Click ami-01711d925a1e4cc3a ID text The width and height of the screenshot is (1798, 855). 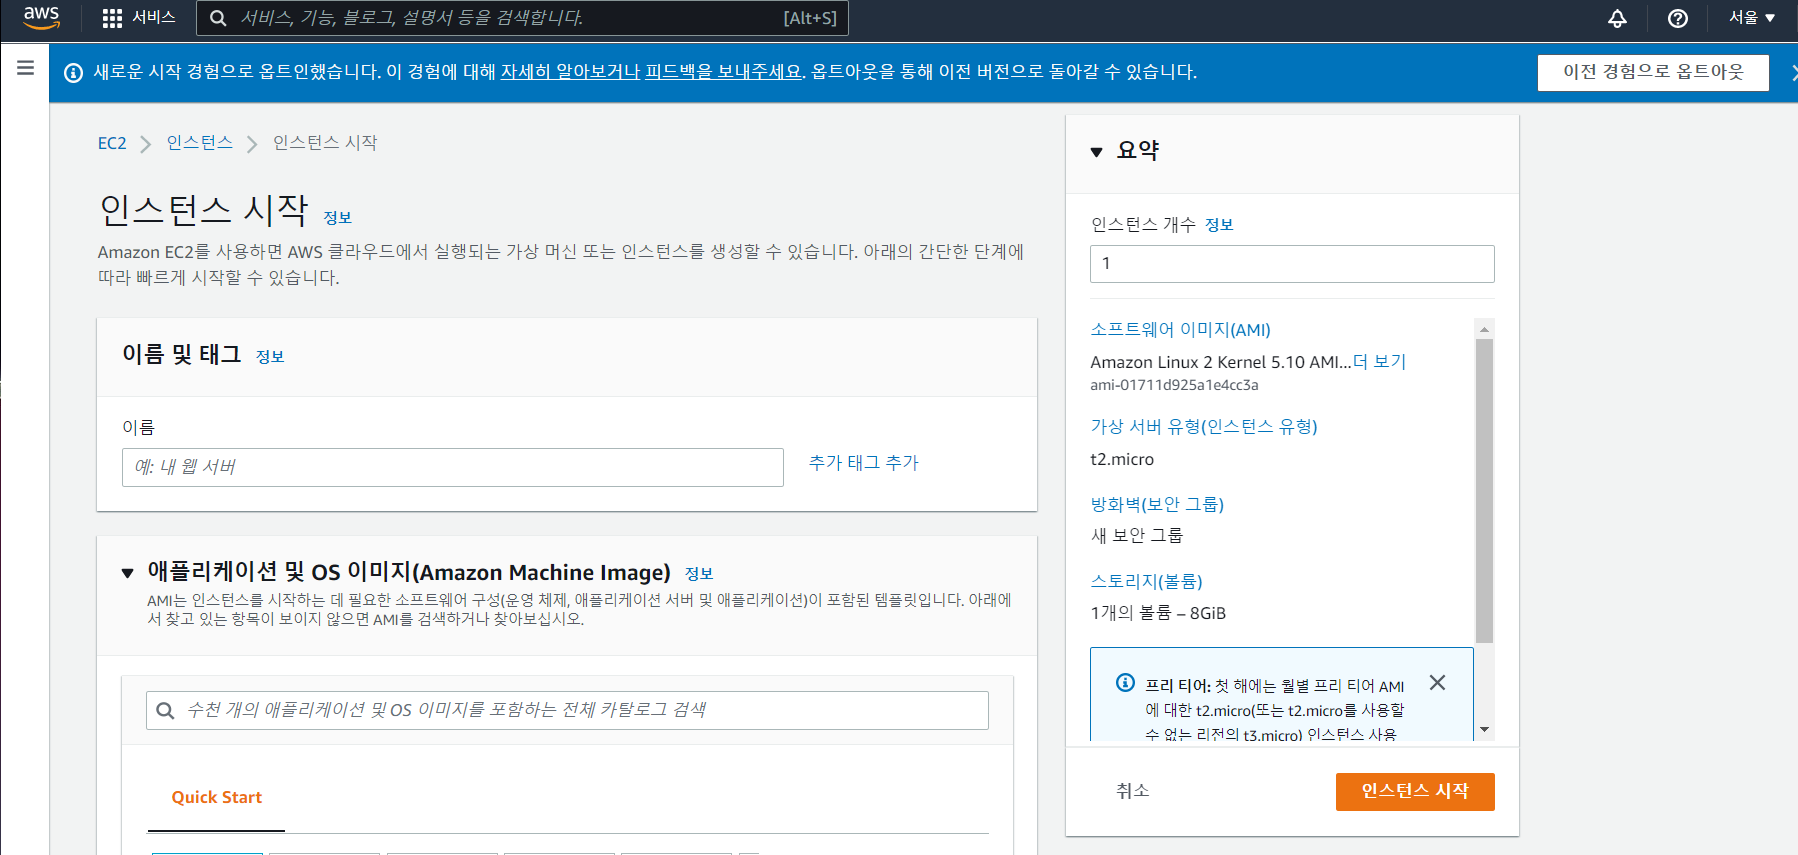coord(1174,385)
